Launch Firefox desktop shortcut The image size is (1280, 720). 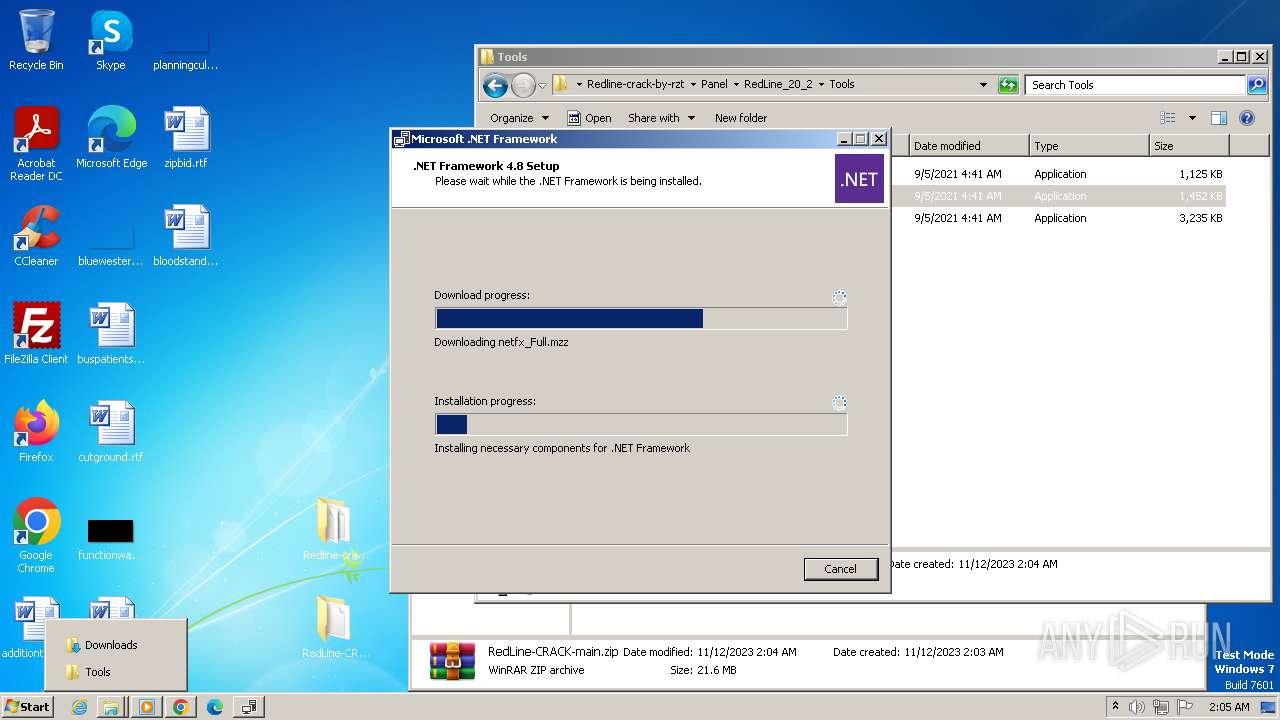click(36, 432)
